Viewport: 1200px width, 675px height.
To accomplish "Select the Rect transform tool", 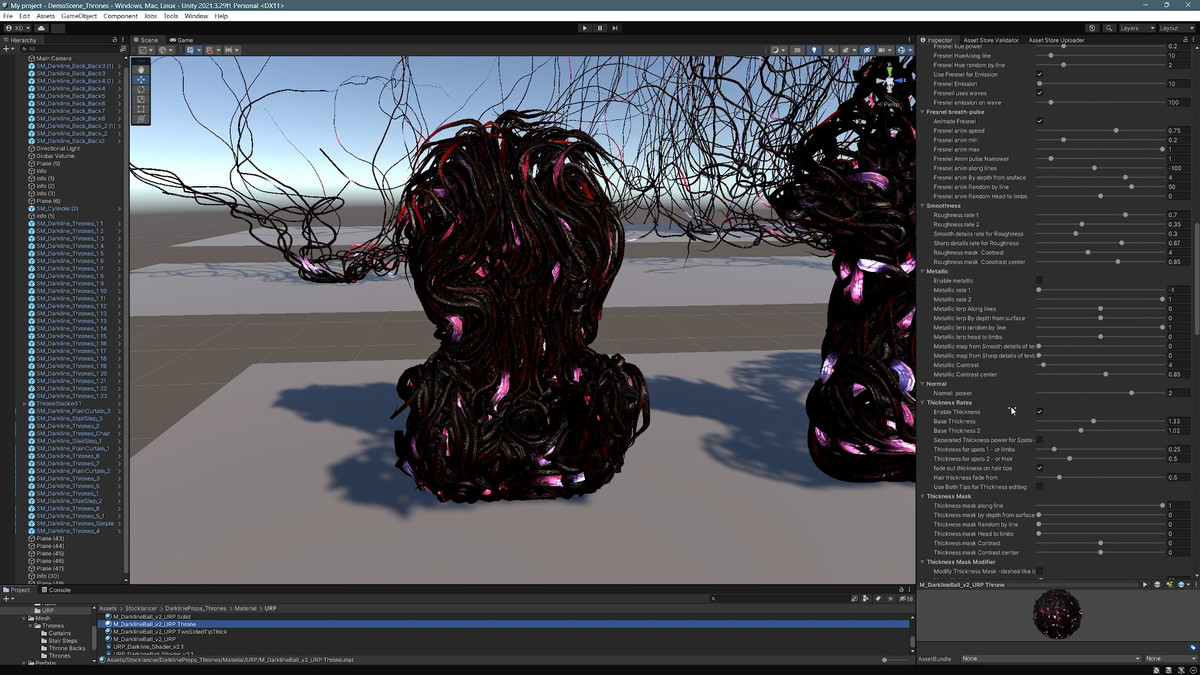I will click(141, 109).
